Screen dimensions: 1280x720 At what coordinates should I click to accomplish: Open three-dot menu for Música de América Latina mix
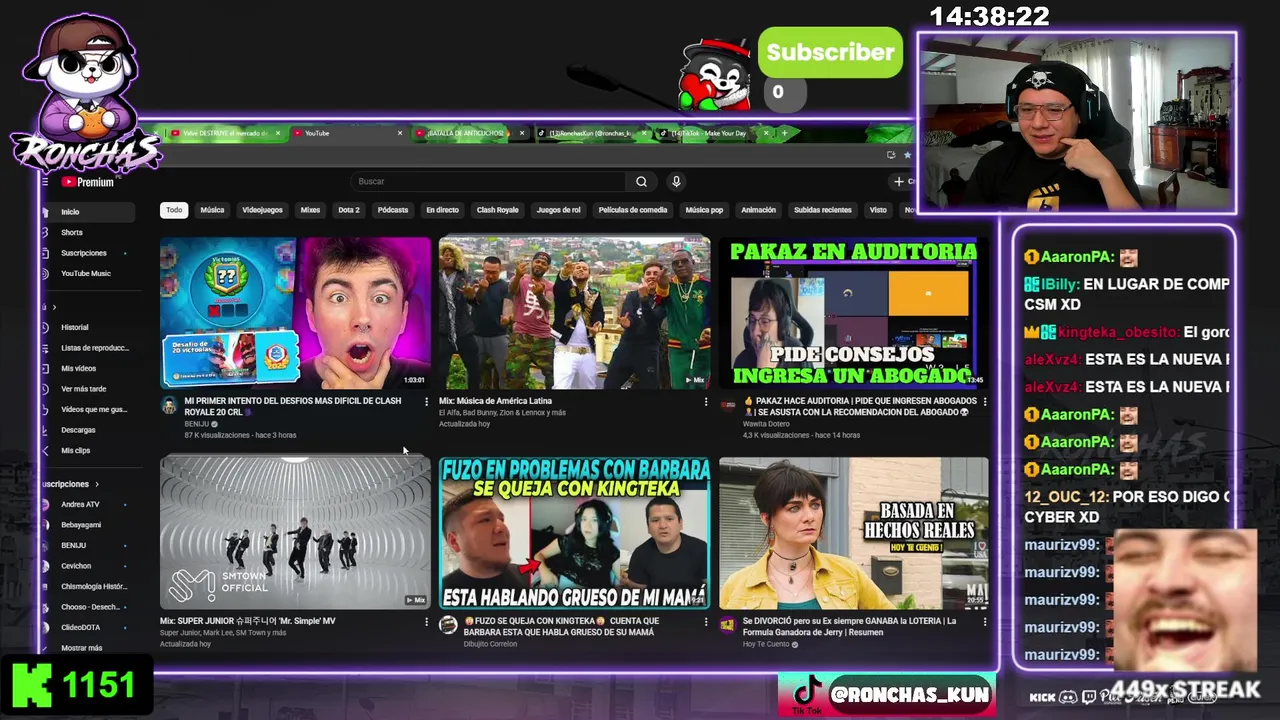(706, 401)
